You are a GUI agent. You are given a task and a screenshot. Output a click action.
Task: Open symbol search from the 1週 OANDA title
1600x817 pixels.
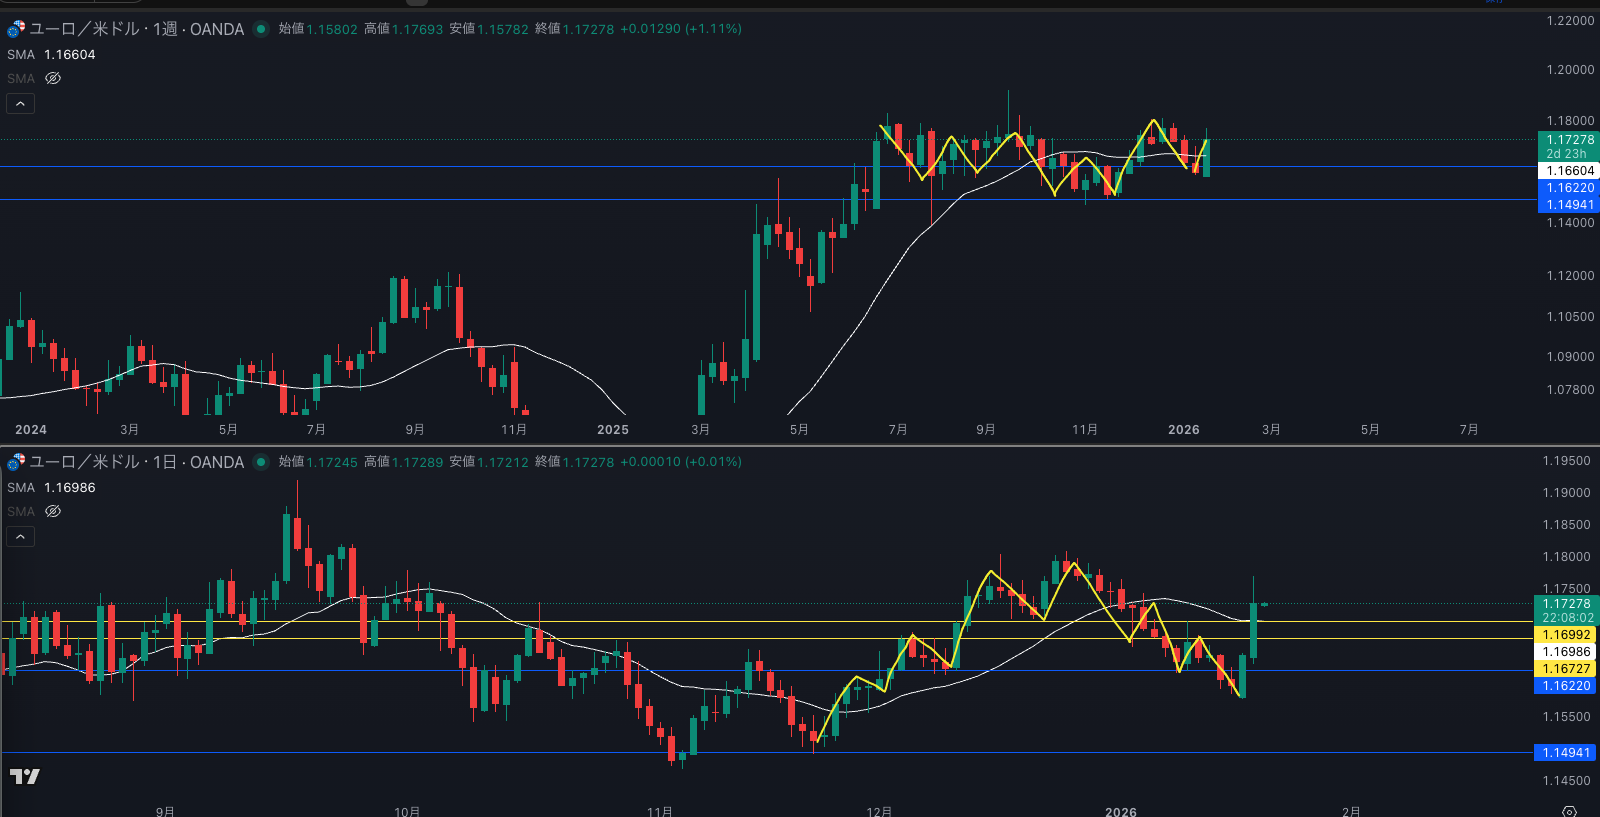[137, 29]
